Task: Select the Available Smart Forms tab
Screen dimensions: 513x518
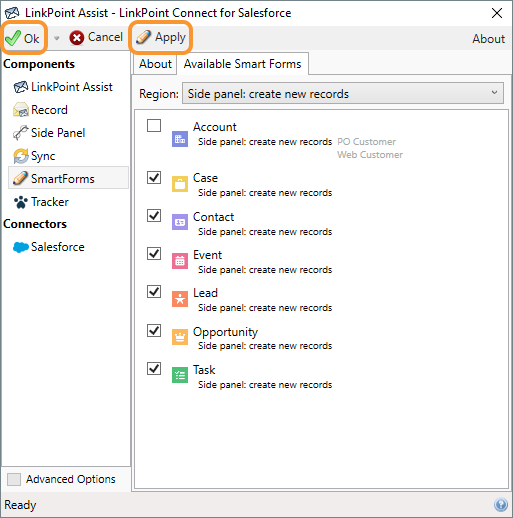Action: tap(242, 64)
